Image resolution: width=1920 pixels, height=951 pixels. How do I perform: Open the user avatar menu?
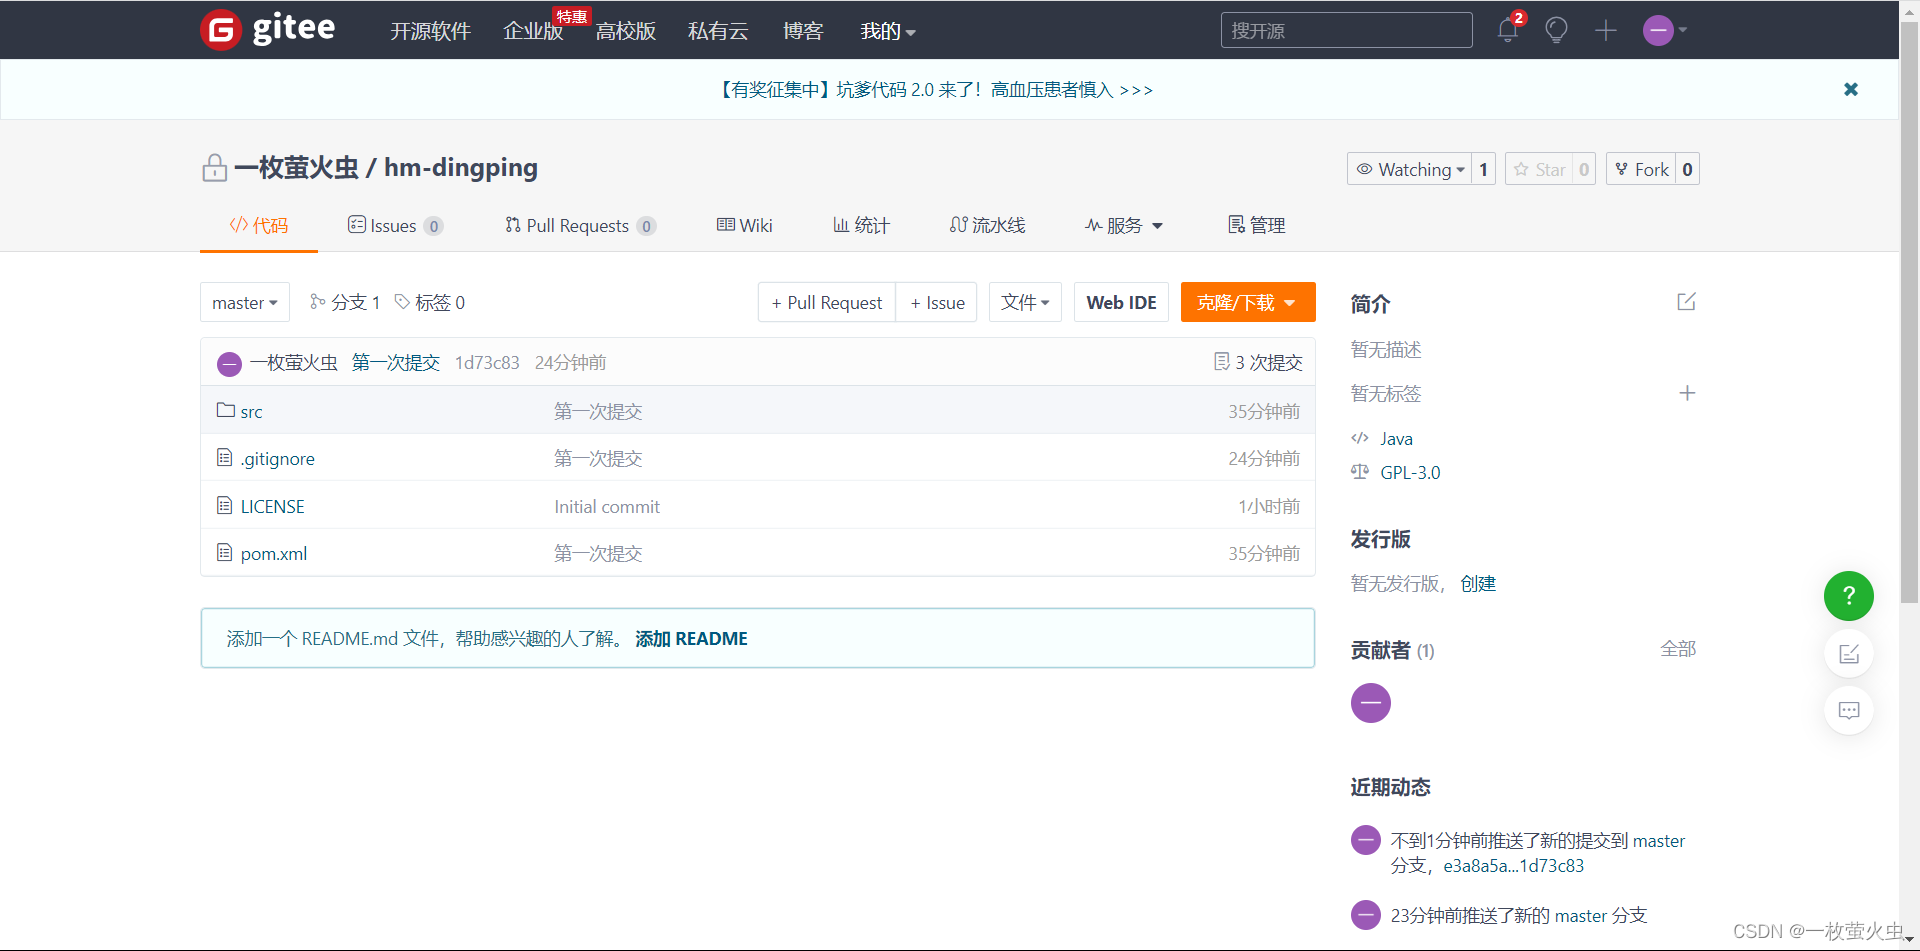1664,30
